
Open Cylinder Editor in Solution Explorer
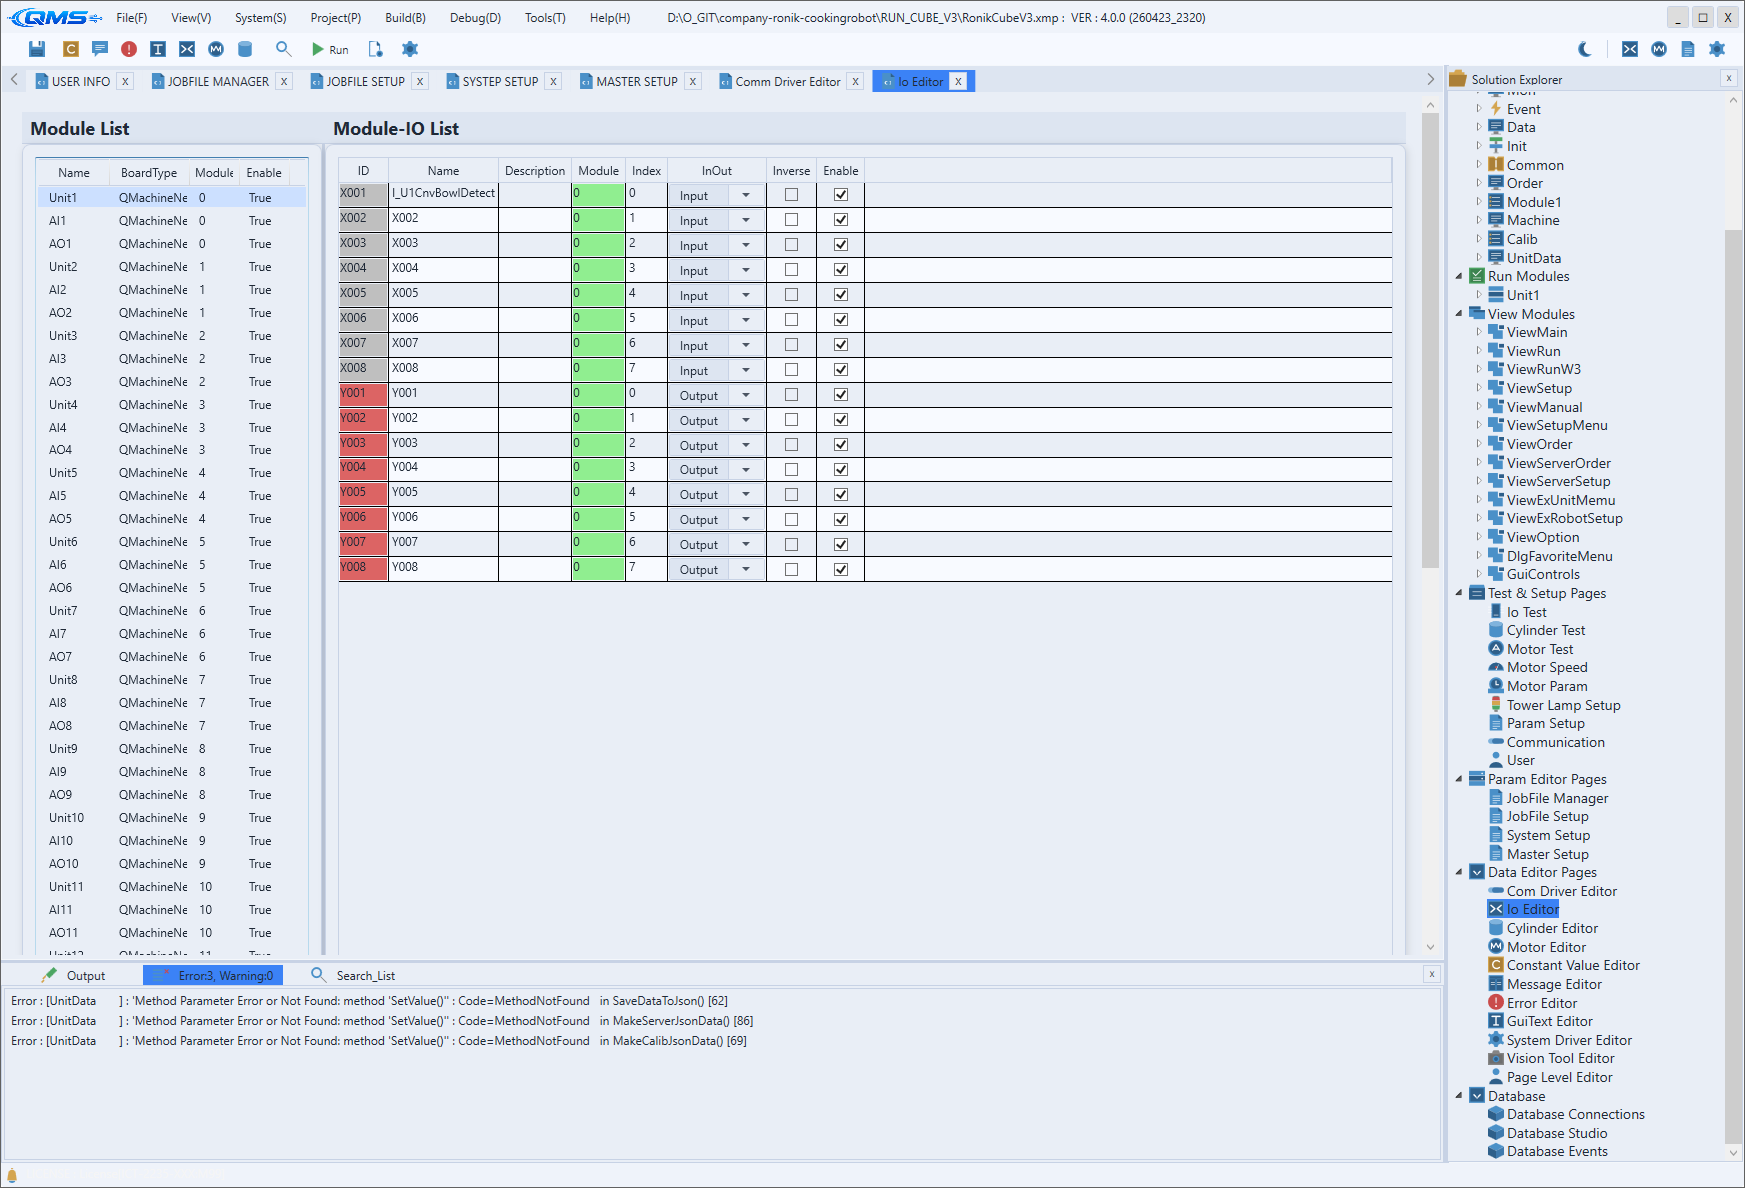[x=1552, y=928]
